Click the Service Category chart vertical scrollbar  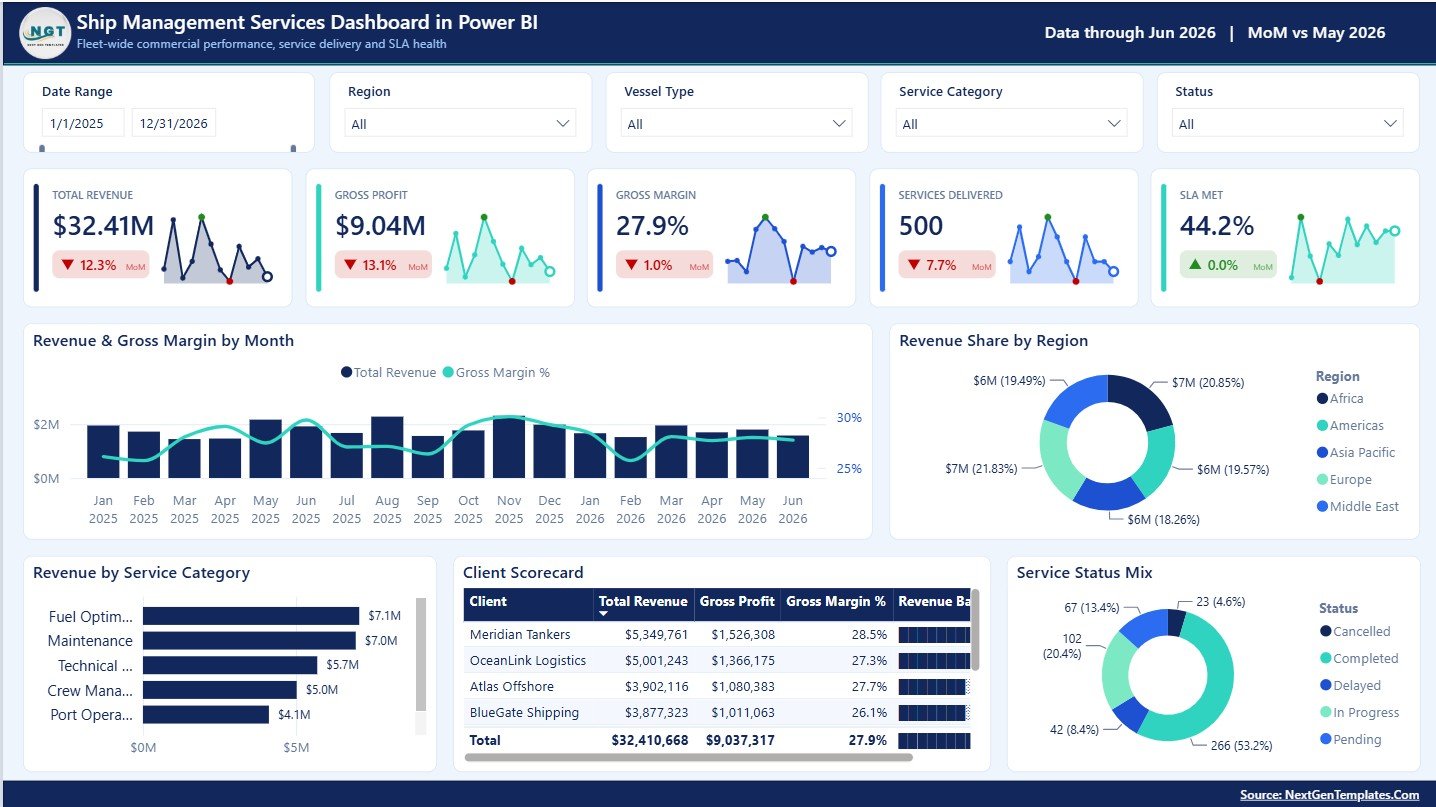click(x=421, y=655)
